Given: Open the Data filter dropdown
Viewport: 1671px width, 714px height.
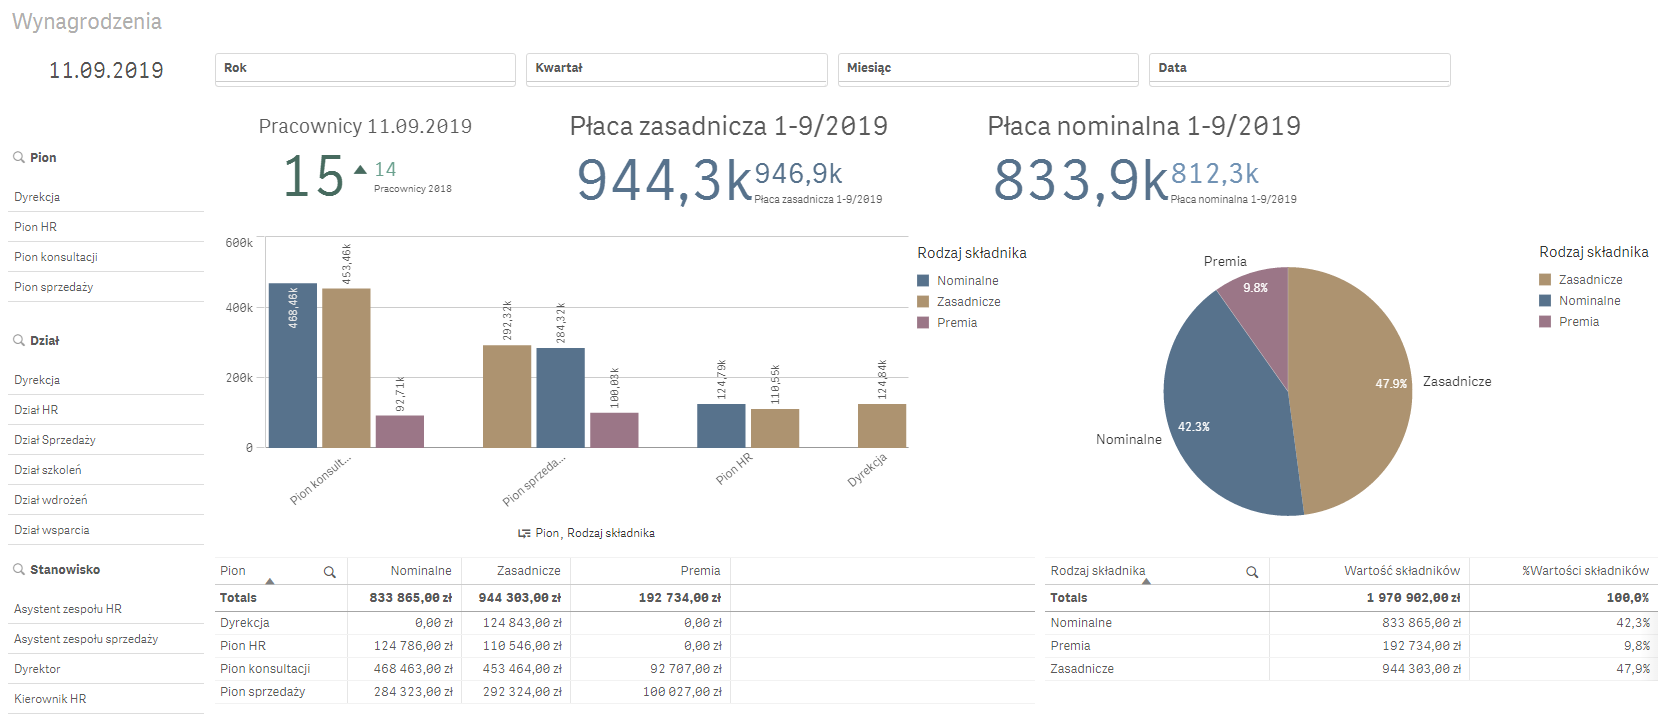Looking at the screenshot, I should (x=1298, y=68).
